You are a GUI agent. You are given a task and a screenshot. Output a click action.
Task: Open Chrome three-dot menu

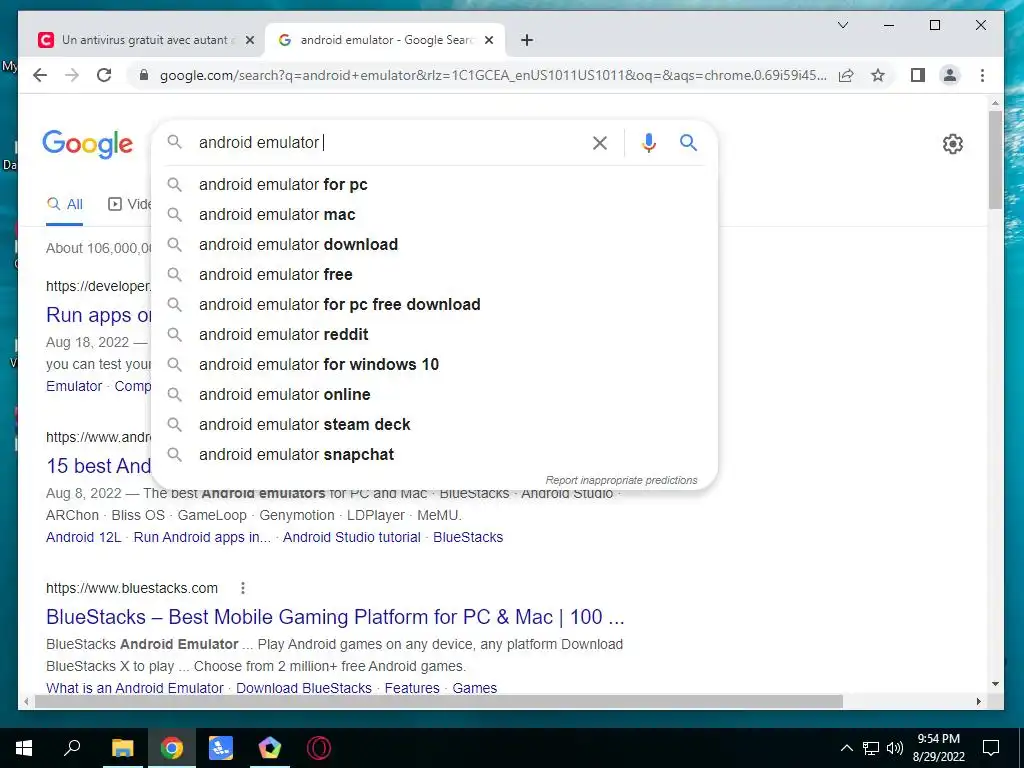click(982, 75)
